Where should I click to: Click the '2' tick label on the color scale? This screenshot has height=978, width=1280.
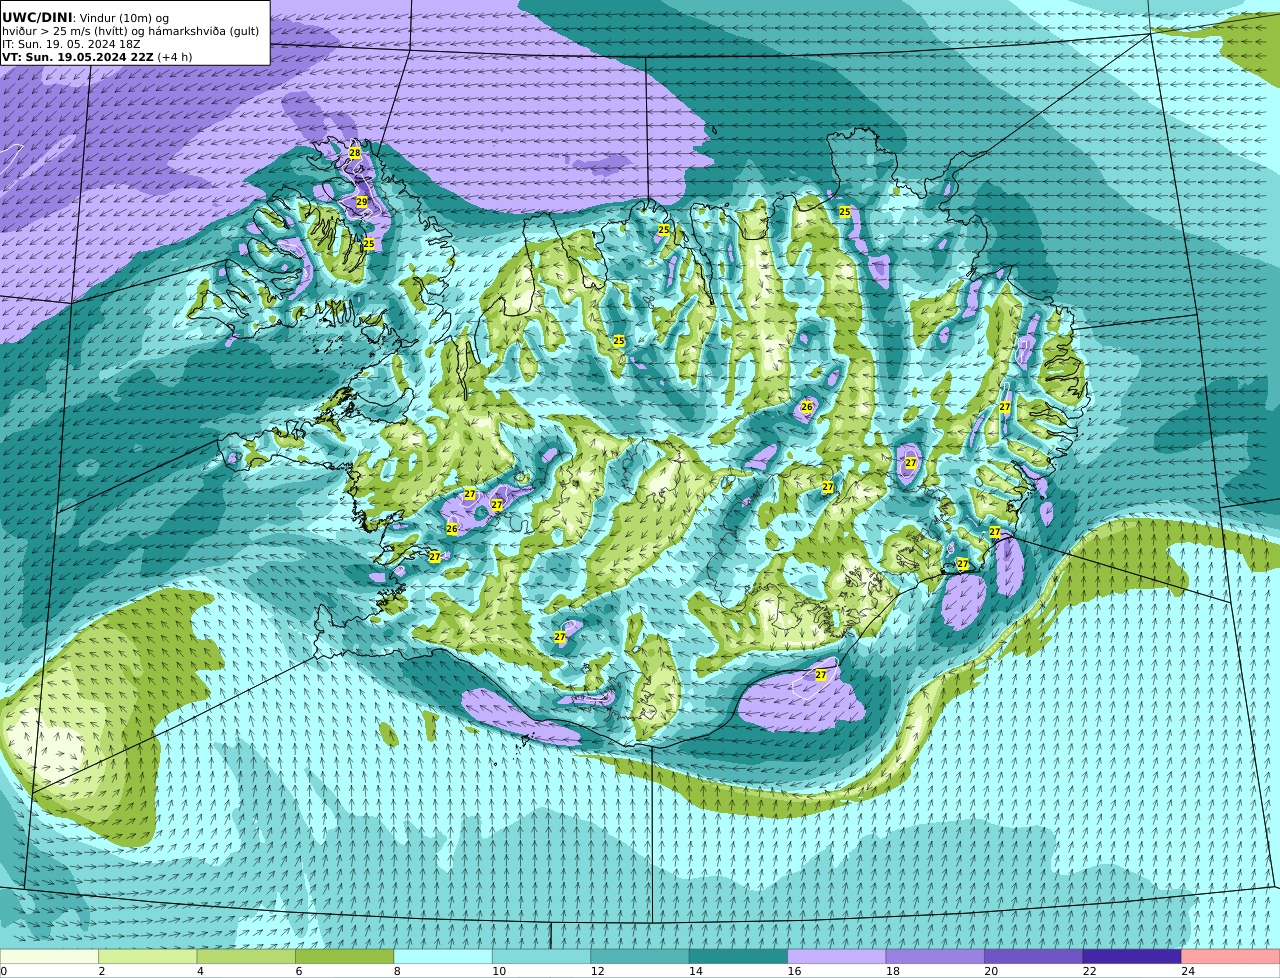pos(101,971)
